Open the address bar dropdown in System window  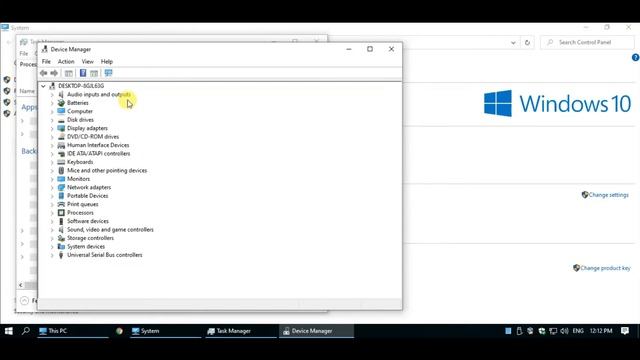[x=513, y=42]
